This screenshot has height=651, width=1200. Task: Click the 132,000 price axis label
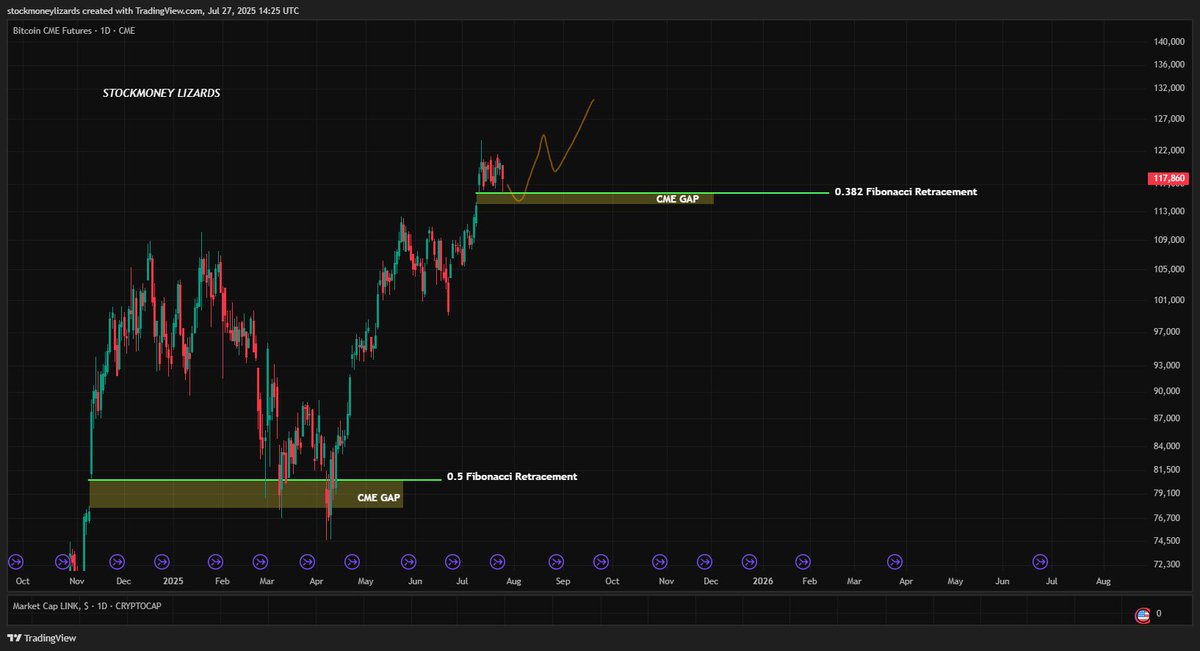pyautogui.click(x=1167, y=88)
